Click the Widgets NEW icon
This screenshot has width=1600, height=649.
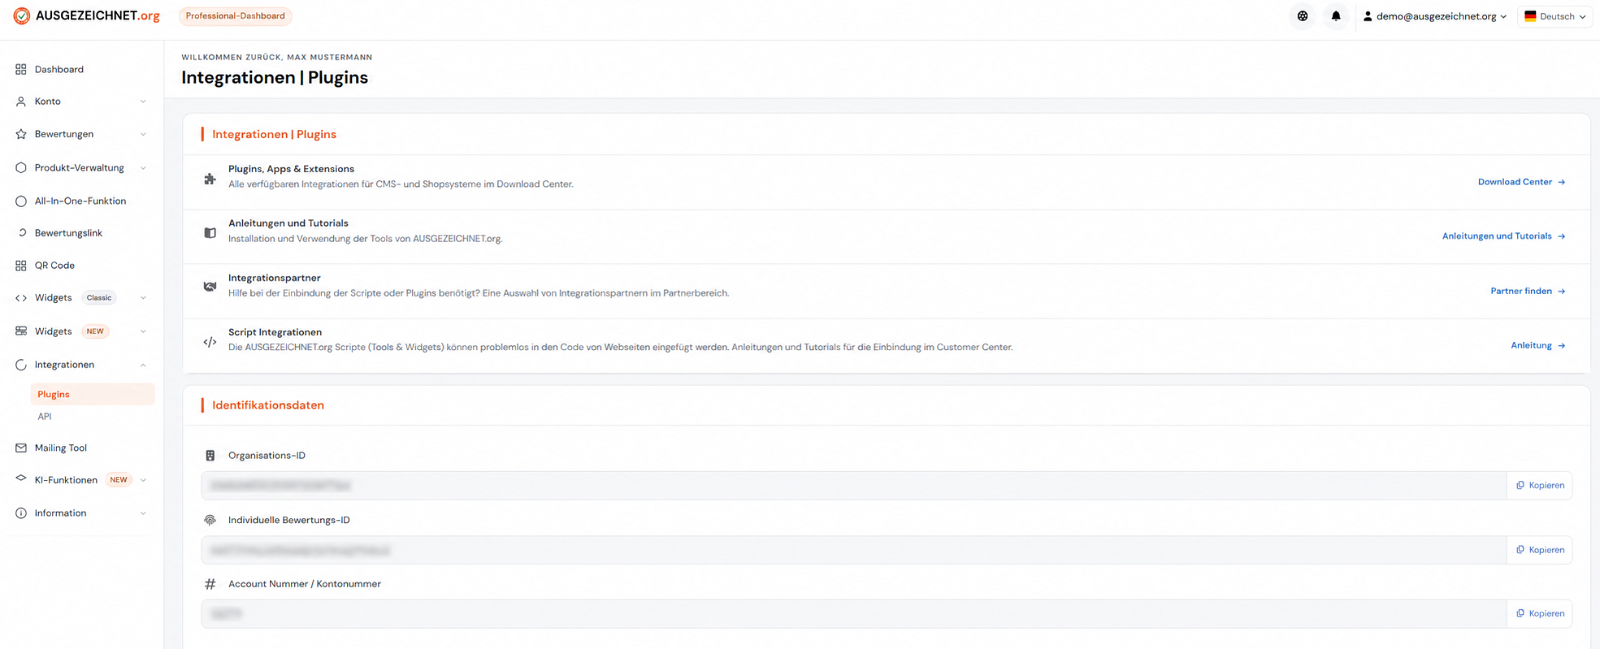click(x=21, y=331)
